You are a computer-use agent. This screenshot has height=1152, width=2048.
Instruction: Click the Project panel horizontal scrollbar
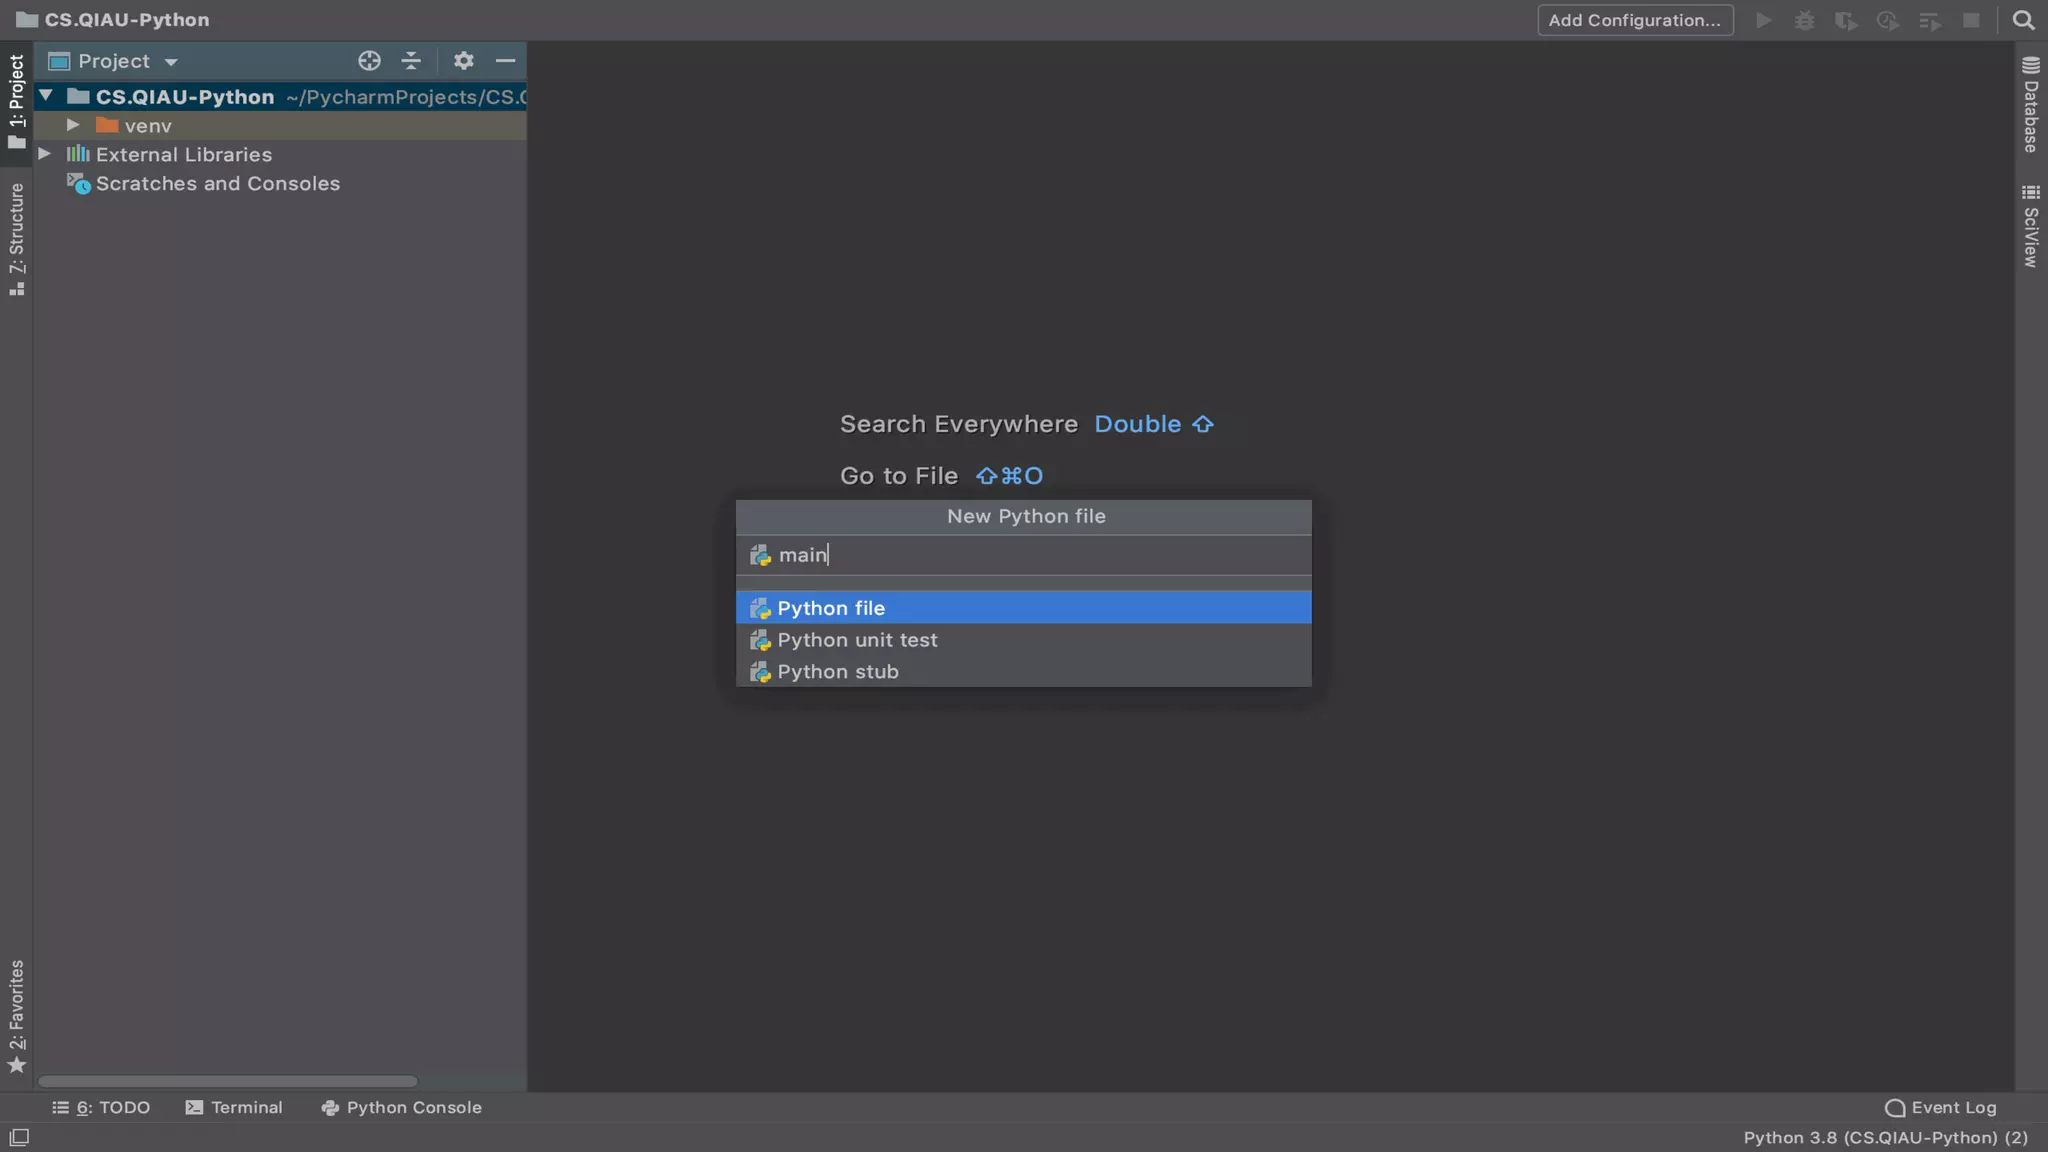(228, 1081)
